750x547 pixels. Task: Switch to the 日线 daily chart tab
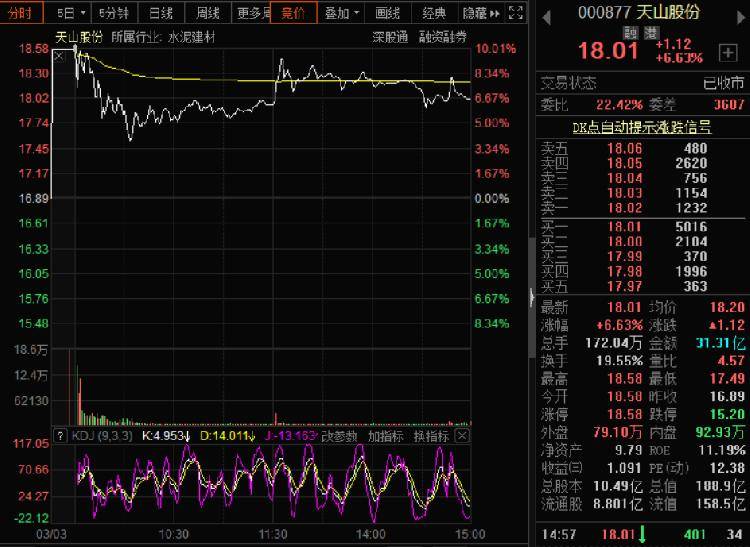160,13
